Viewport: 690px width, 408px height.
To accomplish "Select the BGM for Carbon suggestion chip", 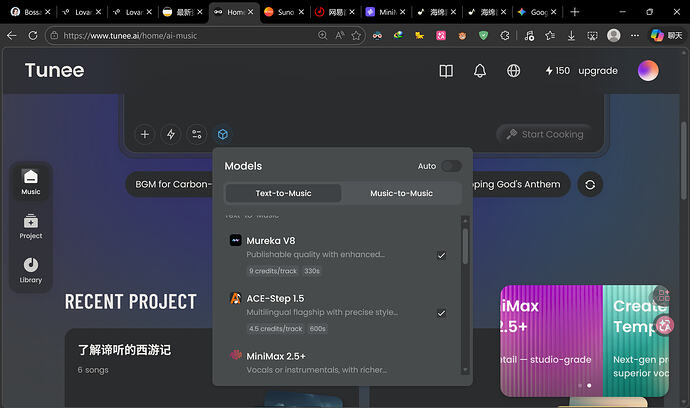I will [169, 184].
